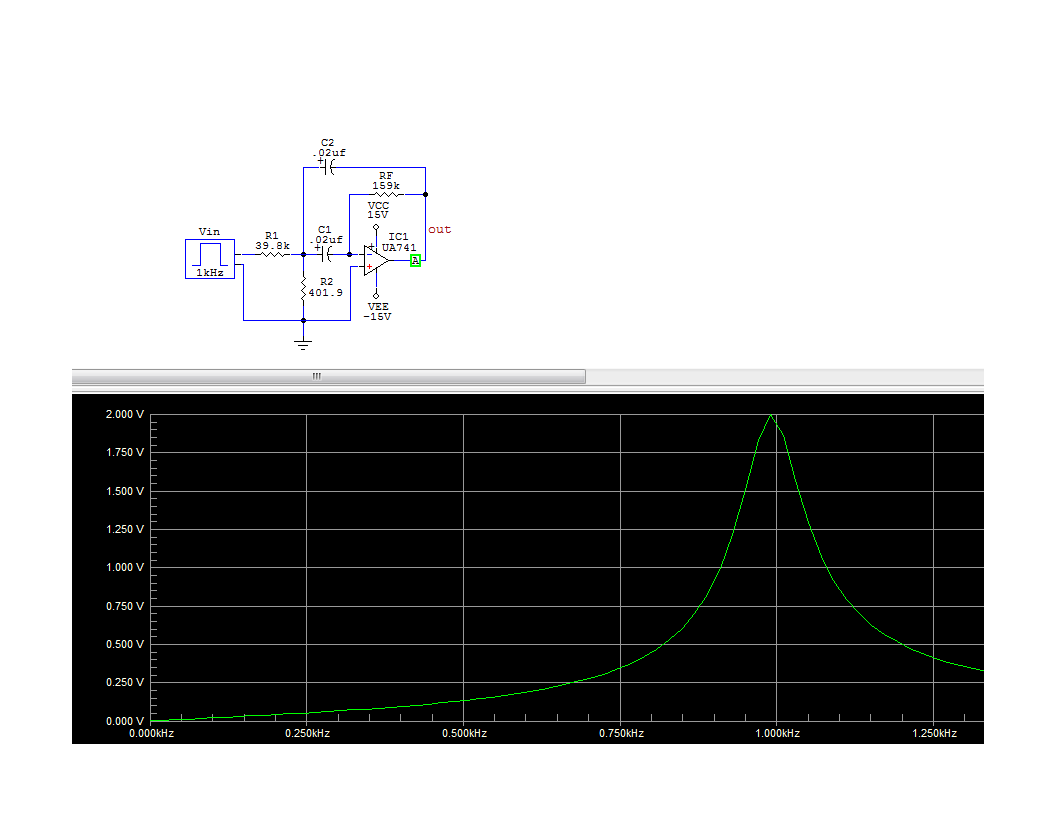Click the '-15V' VEE value
The width and height of the screenshot is (1056, 816).
[x=377, y=316]
